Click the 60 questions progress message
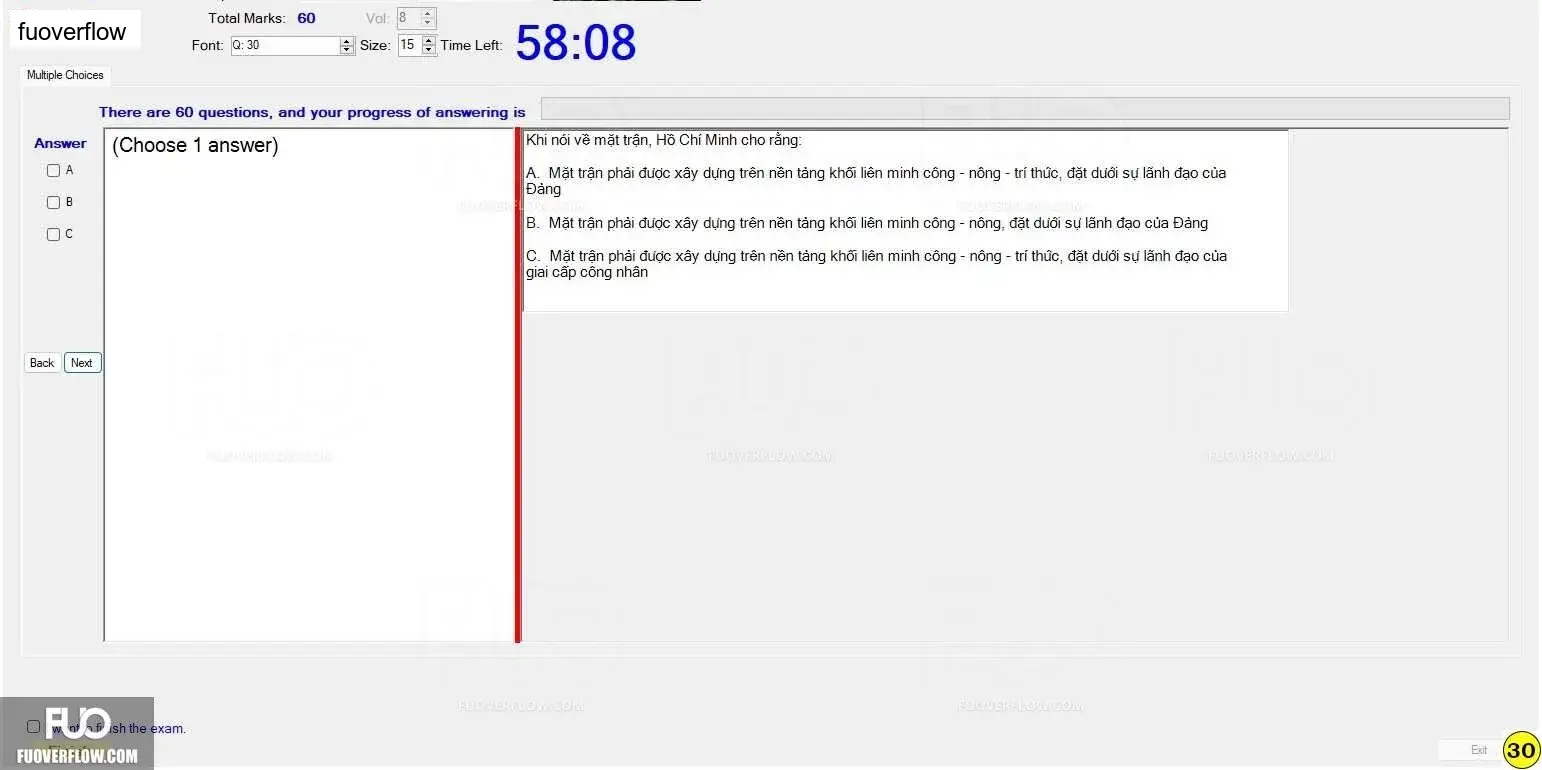The height and width of the screenshot is (770, 1542). pos(312,112)
